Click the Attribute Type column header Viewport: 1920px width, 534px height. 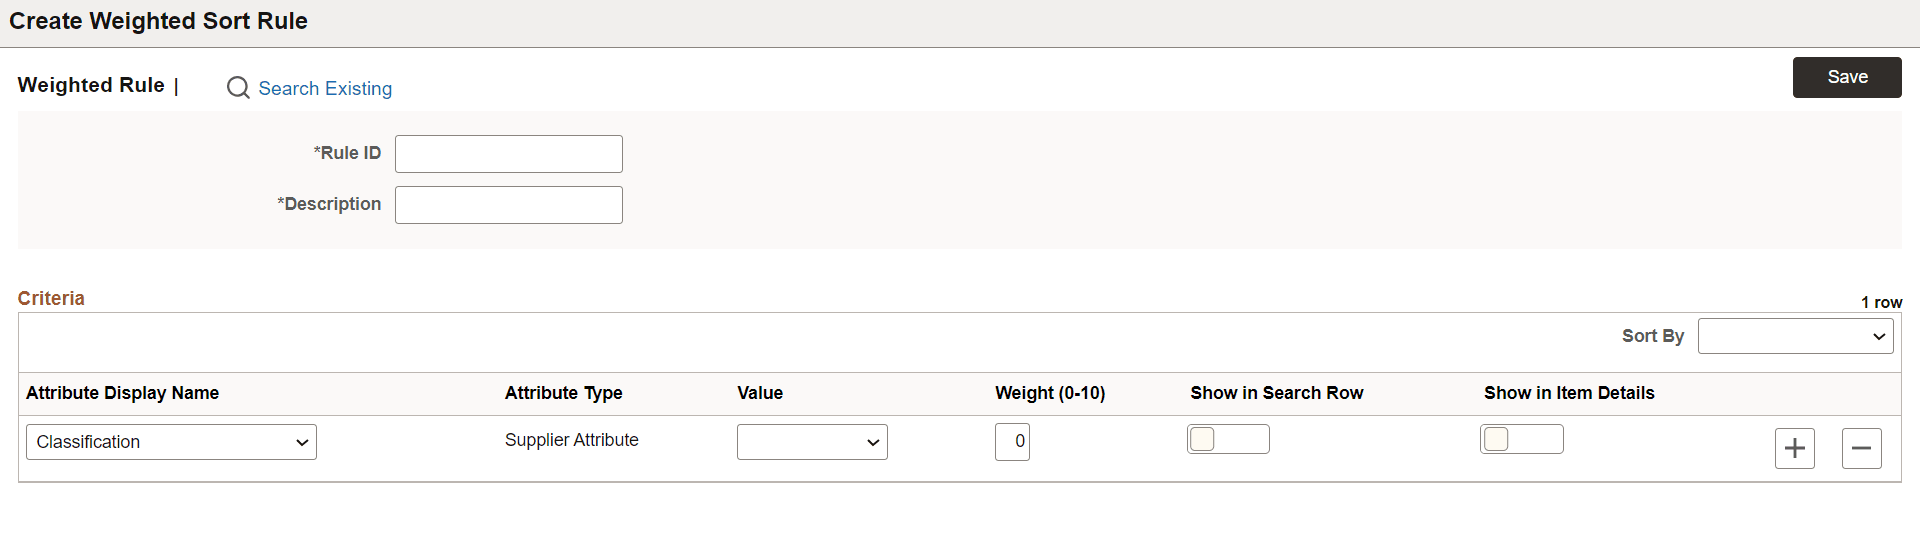coord(563,393)
